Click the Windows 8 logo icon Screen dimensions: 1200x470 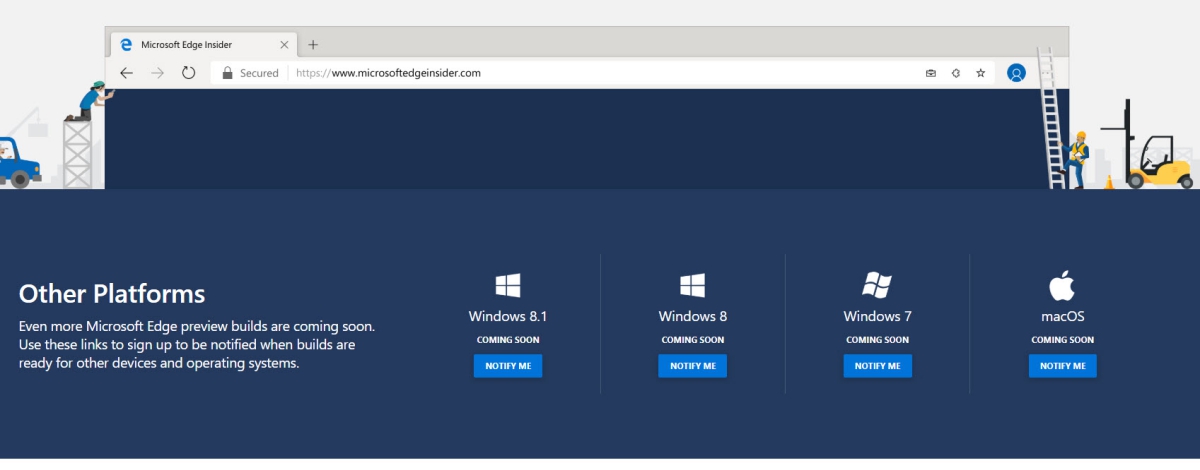coord(692,286)
